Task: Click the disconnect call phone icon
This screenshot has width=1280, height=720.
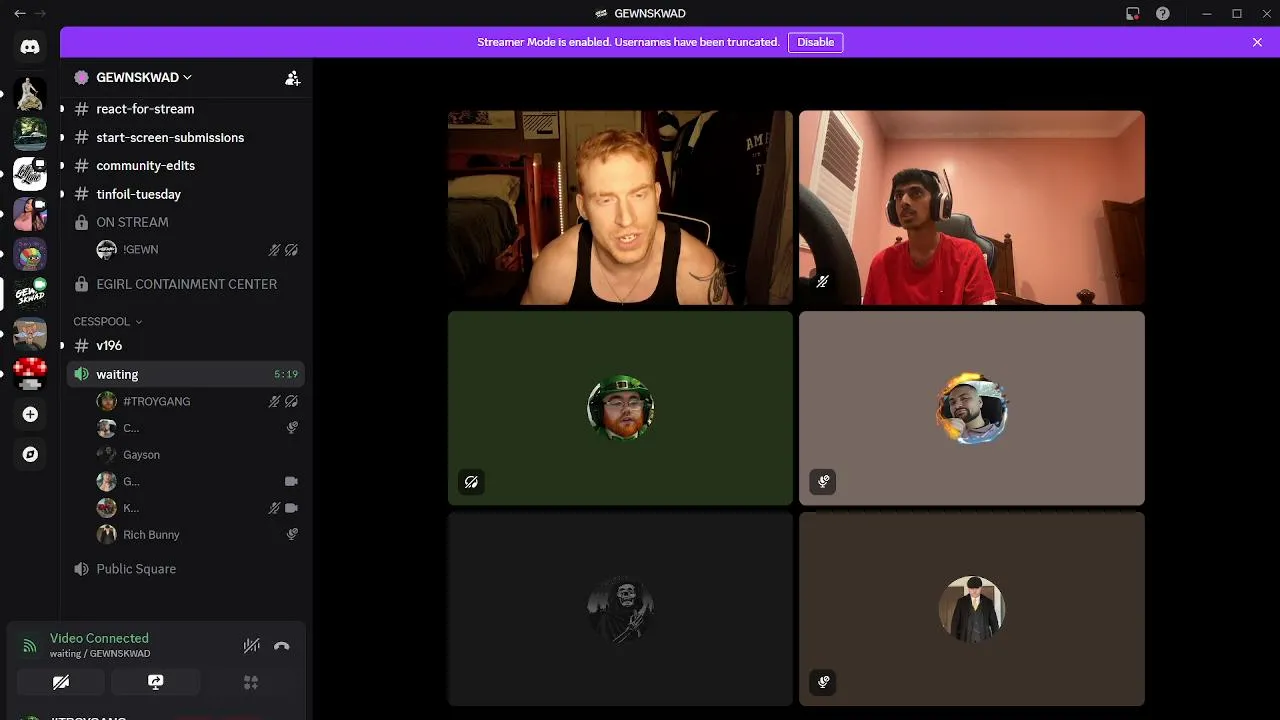Action: point(282,646)
